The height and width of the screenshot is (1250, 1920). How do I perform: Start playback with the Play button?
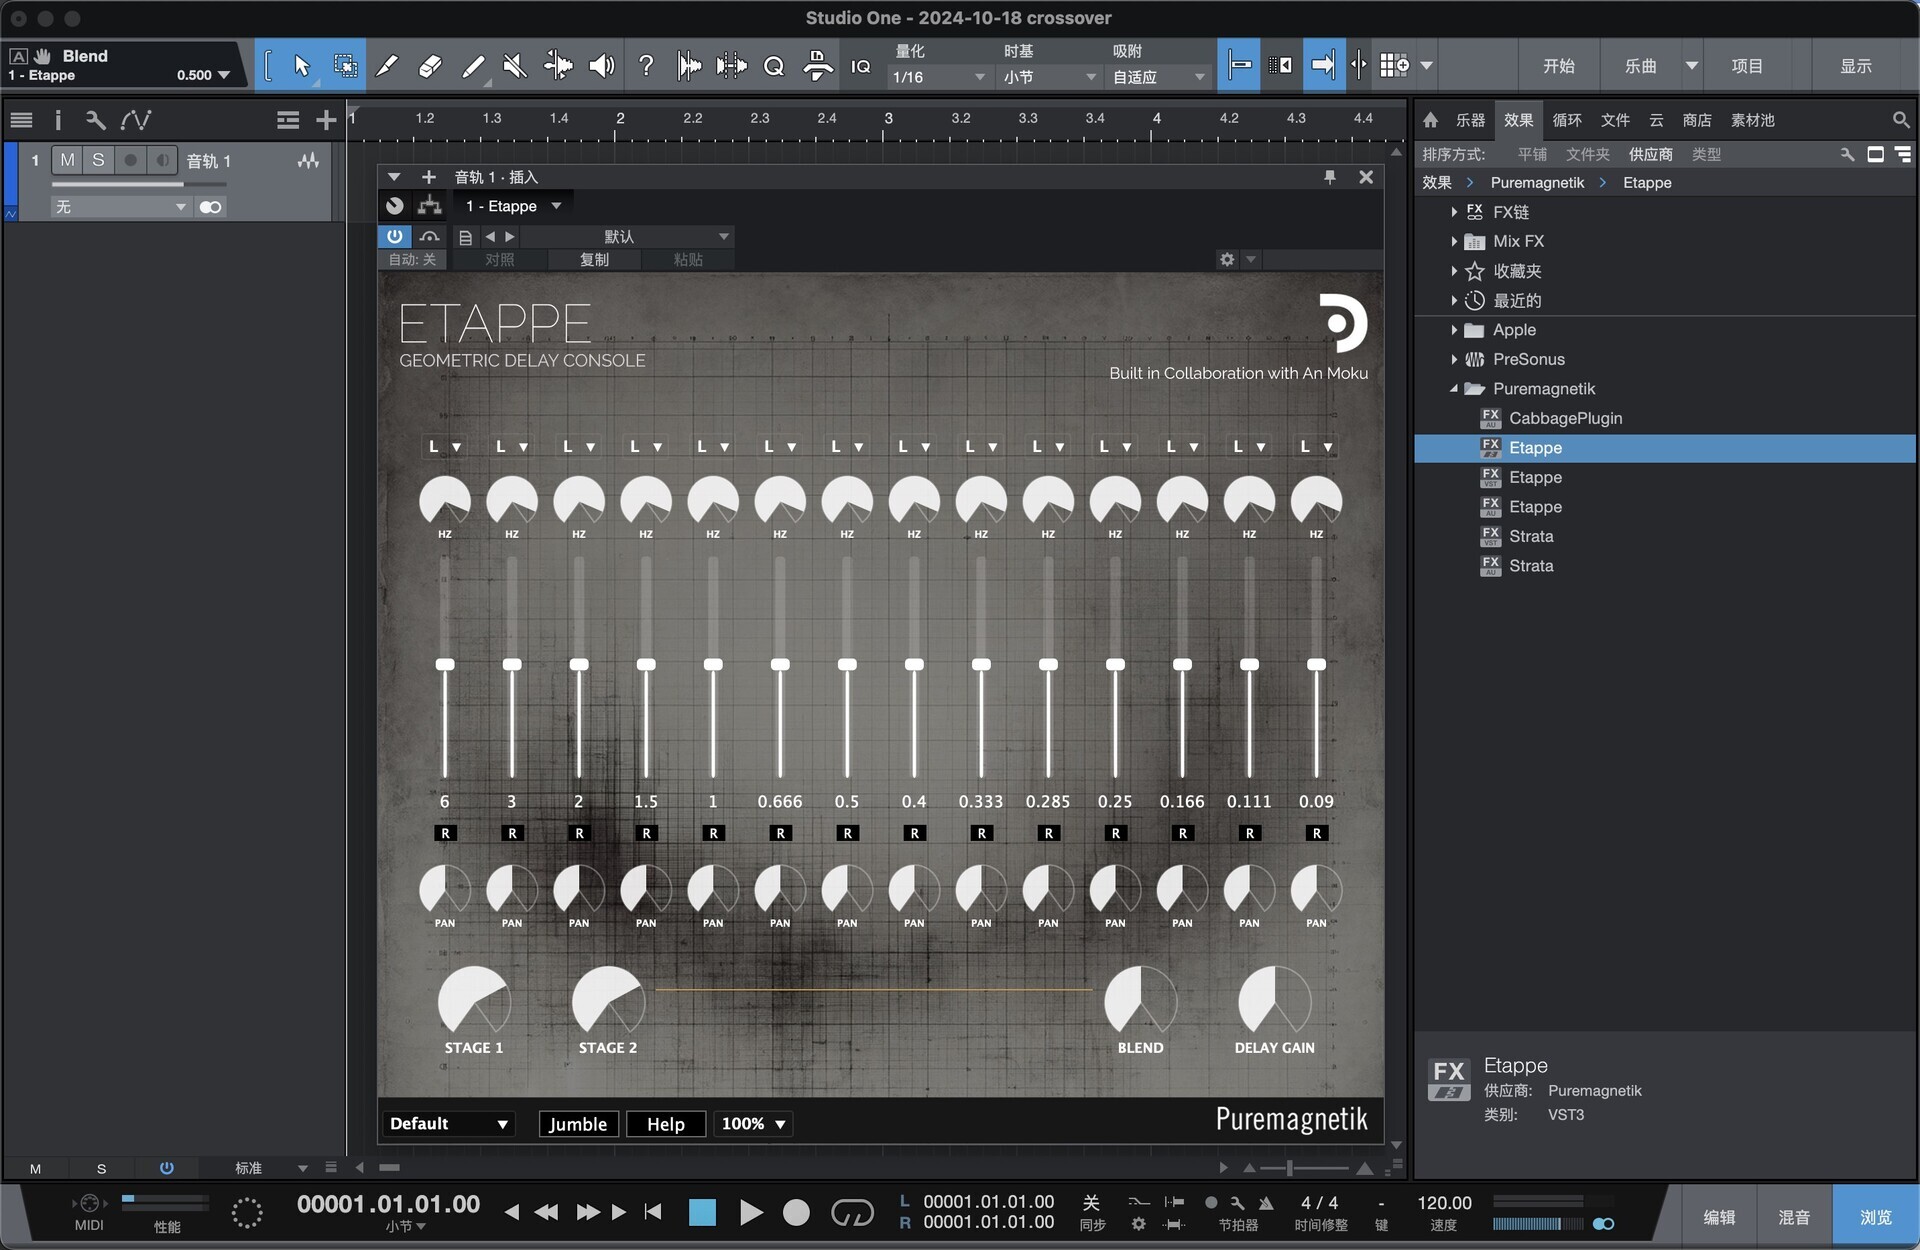[x=750, y=1213]
